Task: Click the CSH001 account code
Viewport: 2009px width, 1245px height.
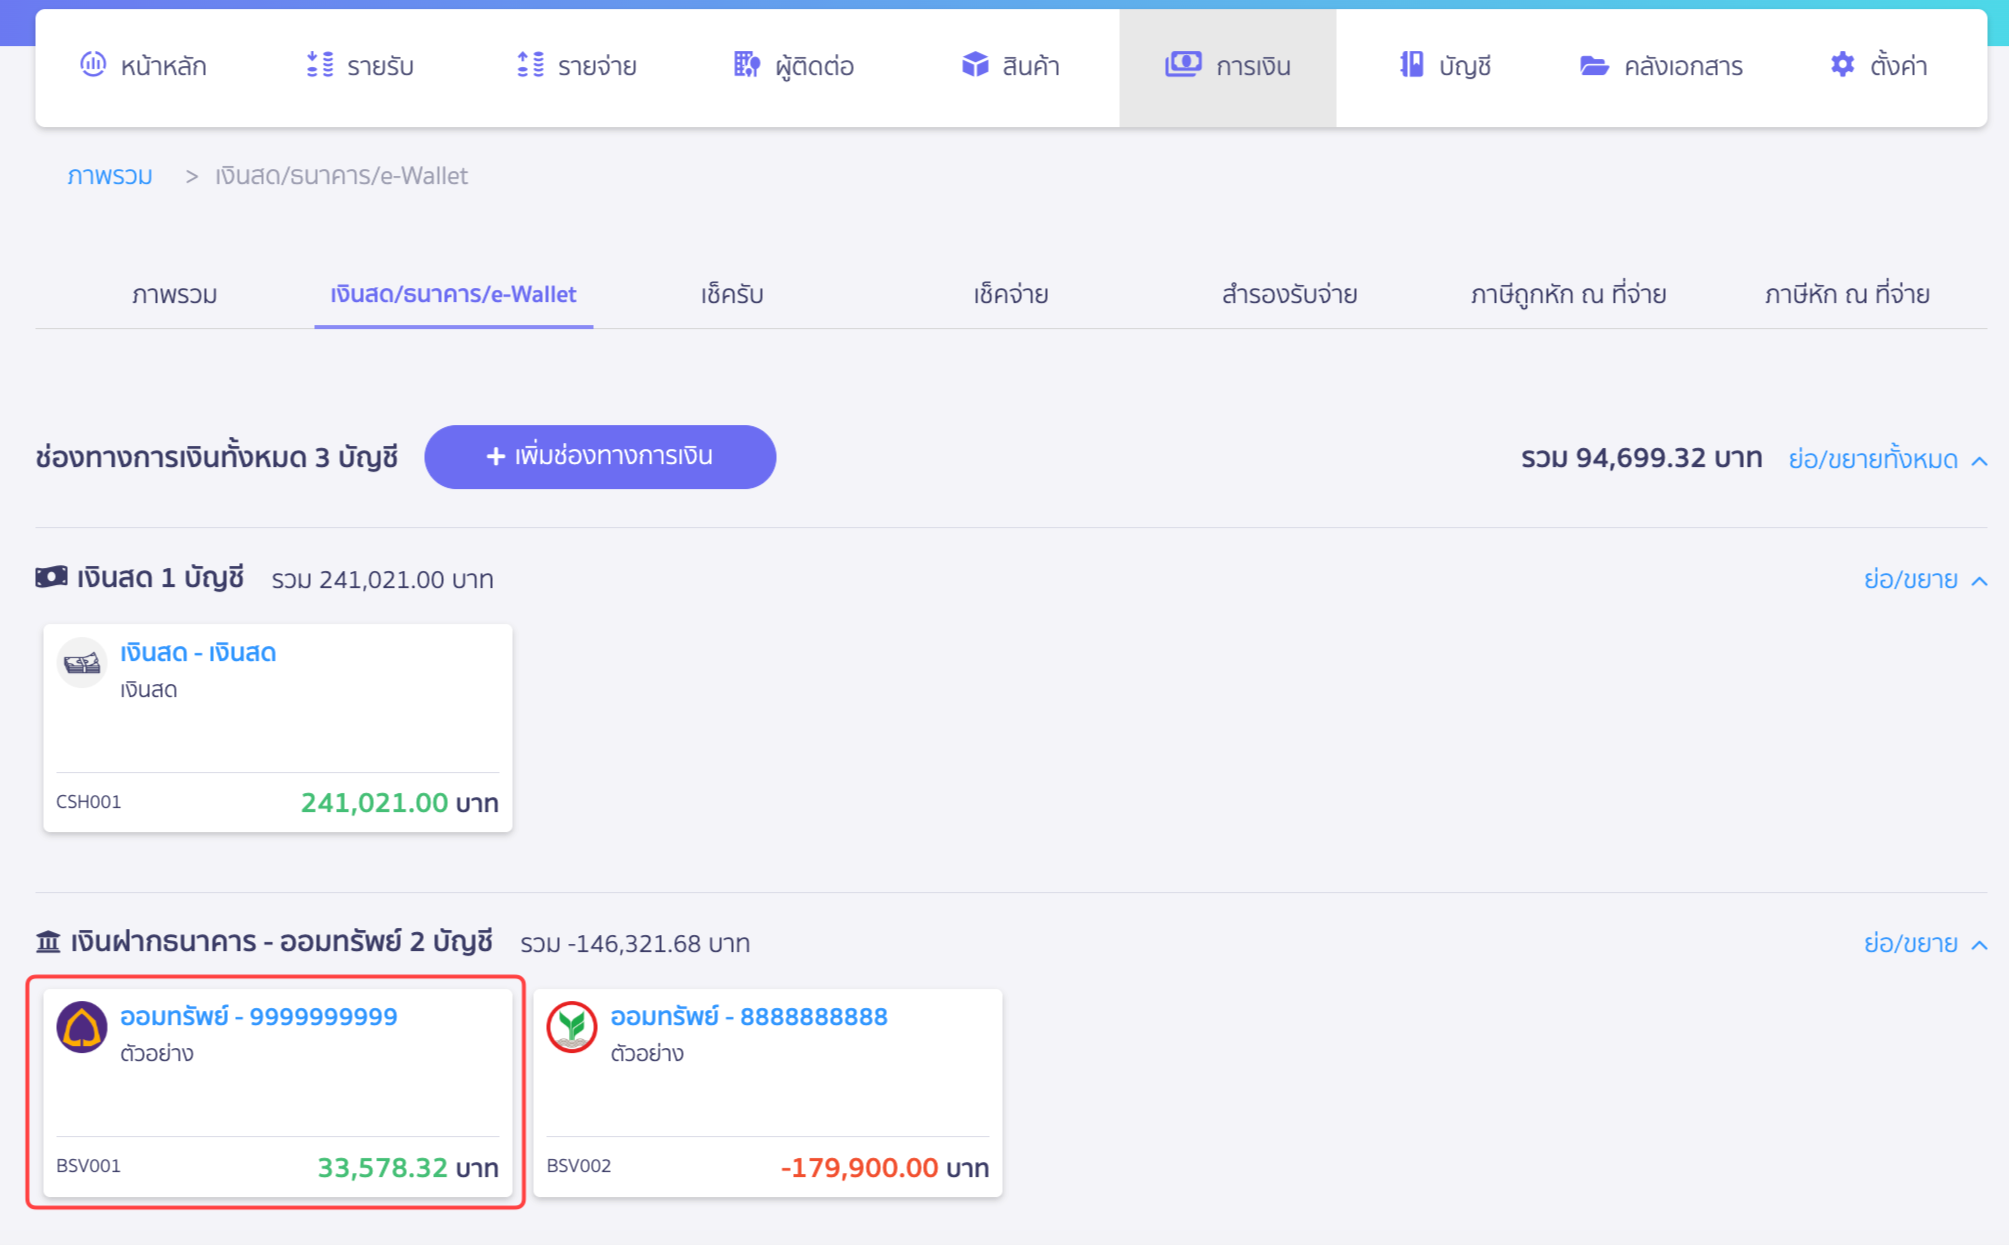Action: tap(89, 802)
